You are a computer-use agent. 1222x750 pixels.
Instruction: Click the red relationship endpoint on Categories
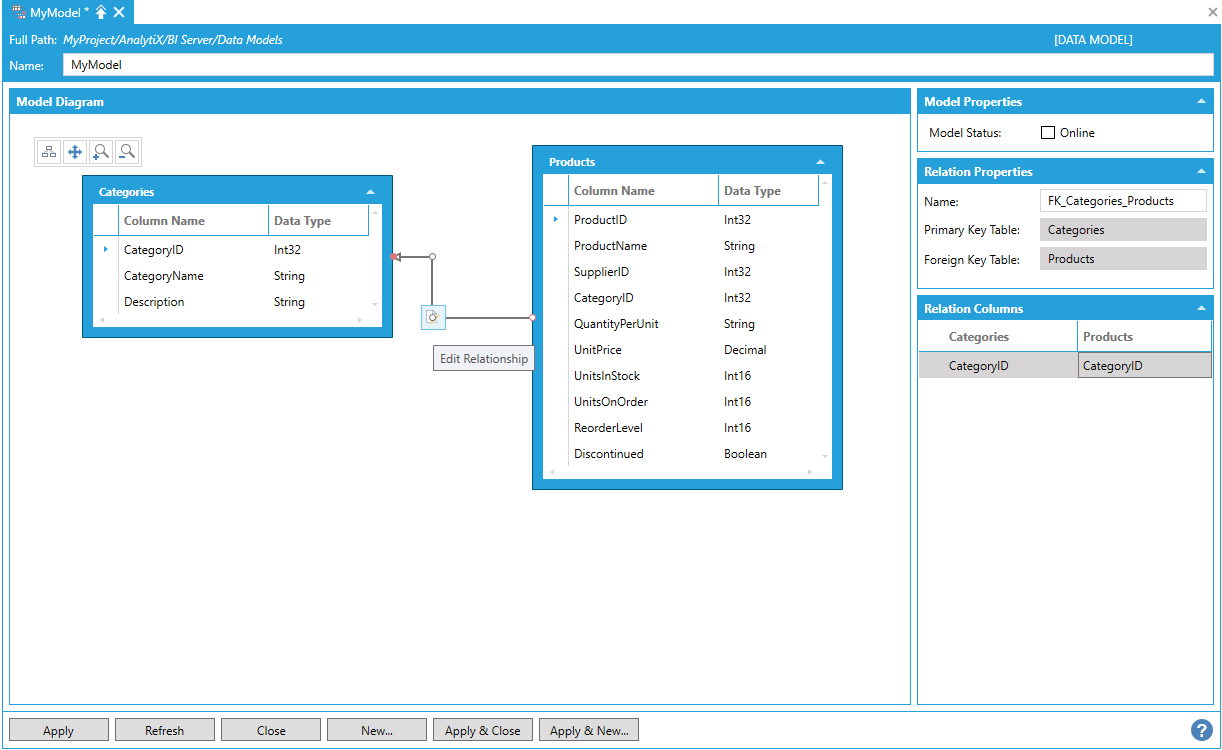point(395,257)
